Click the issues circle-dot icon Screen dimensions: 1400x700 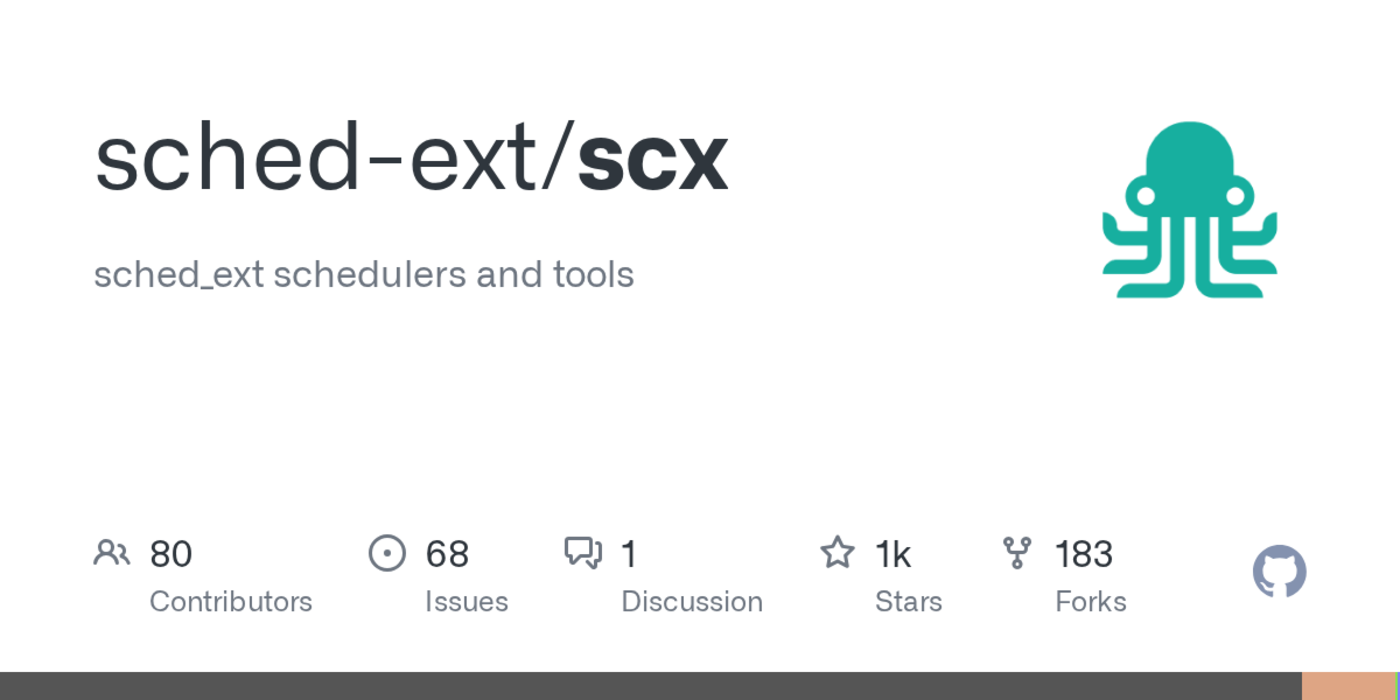click(387, 552)
